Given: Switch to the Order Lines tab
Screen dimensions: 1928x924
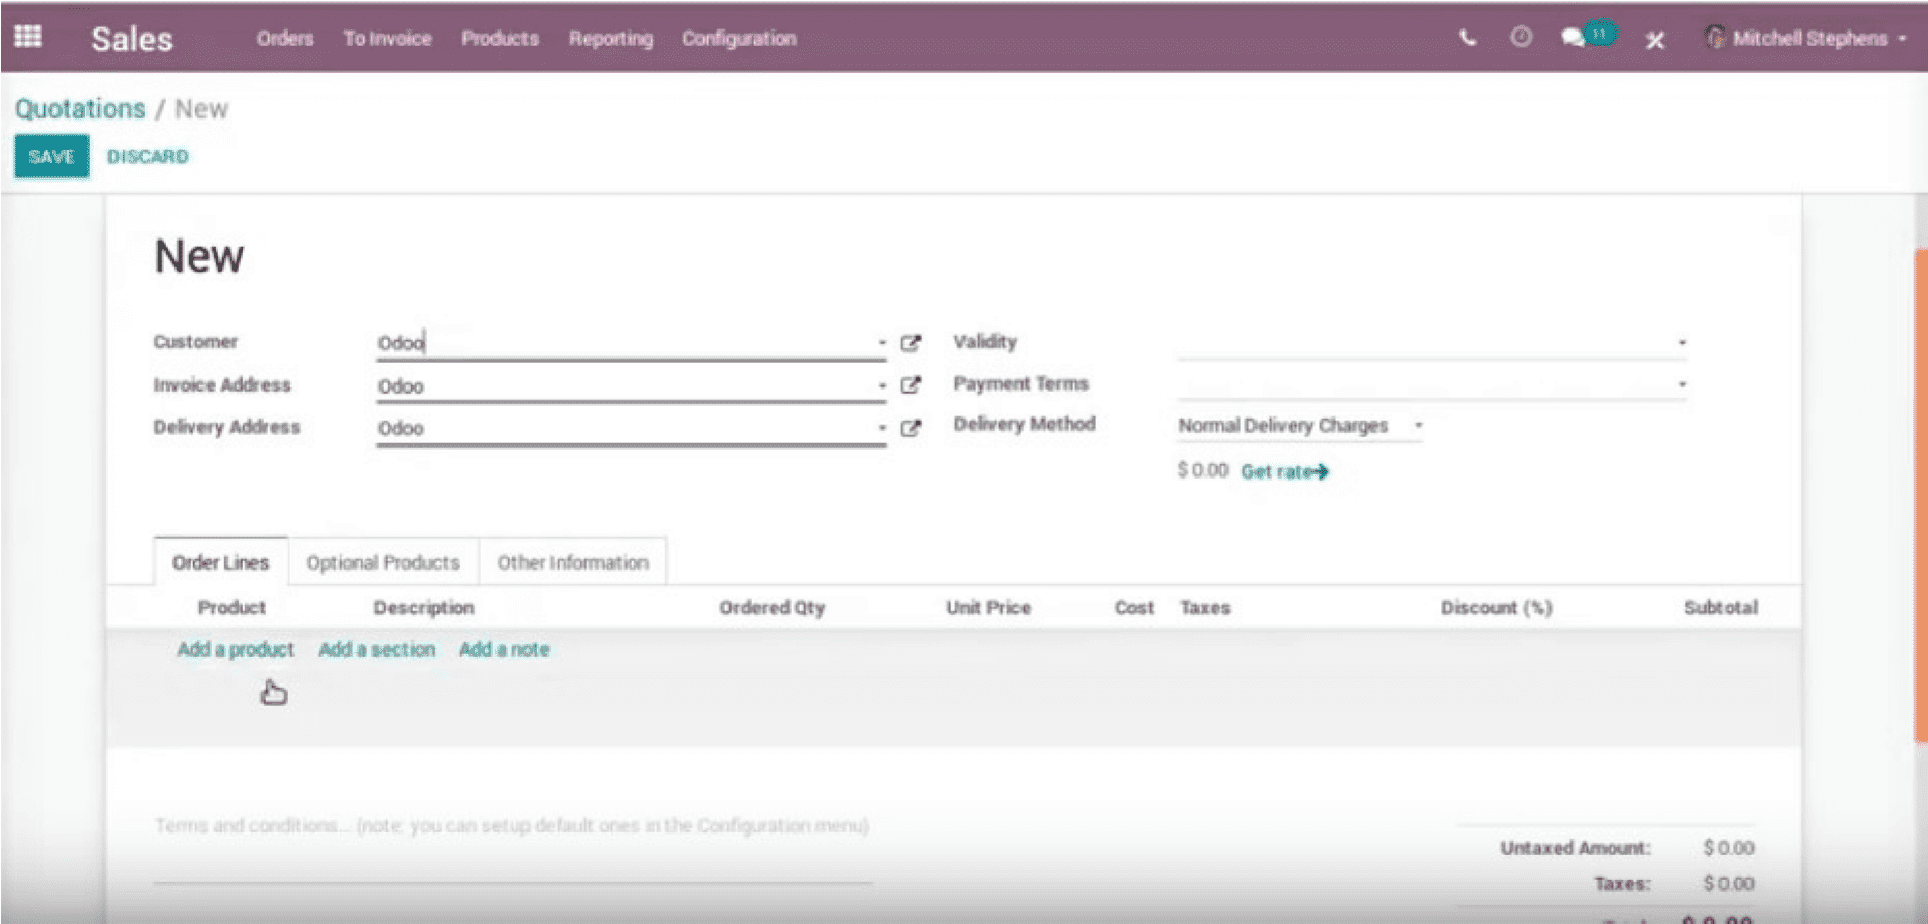Looking at the screenshot, I should pos(221,562).
